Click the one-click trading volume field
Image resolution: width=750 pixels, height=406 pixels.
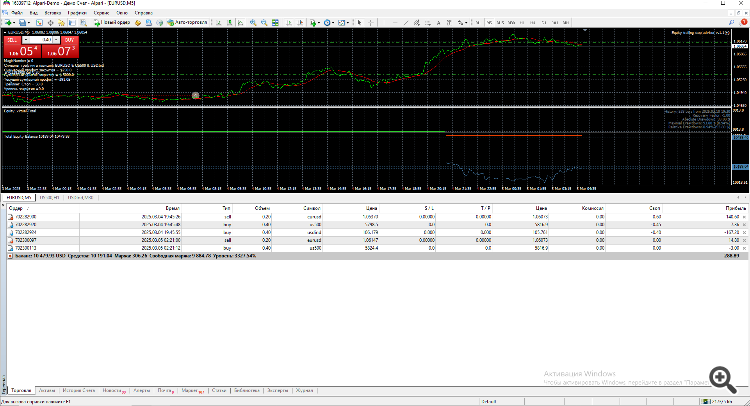click(x=42, y=40)
